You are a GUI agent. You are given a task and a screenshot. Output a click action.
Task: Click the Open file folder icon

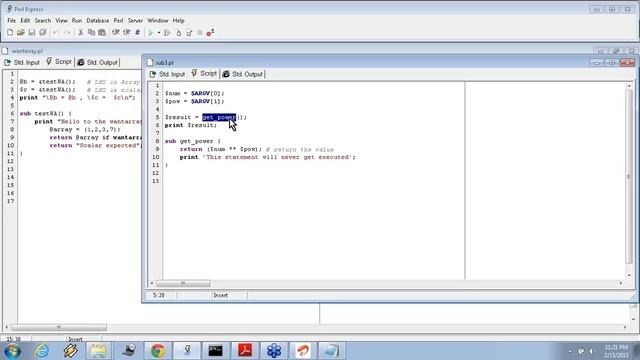point(21,32)
